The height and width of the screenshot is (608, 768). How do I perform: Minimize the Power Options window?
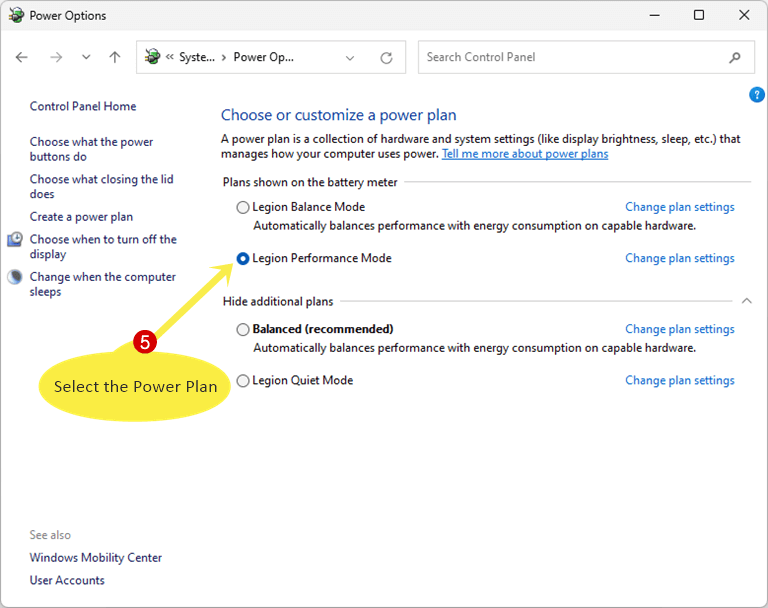(654, 15)
